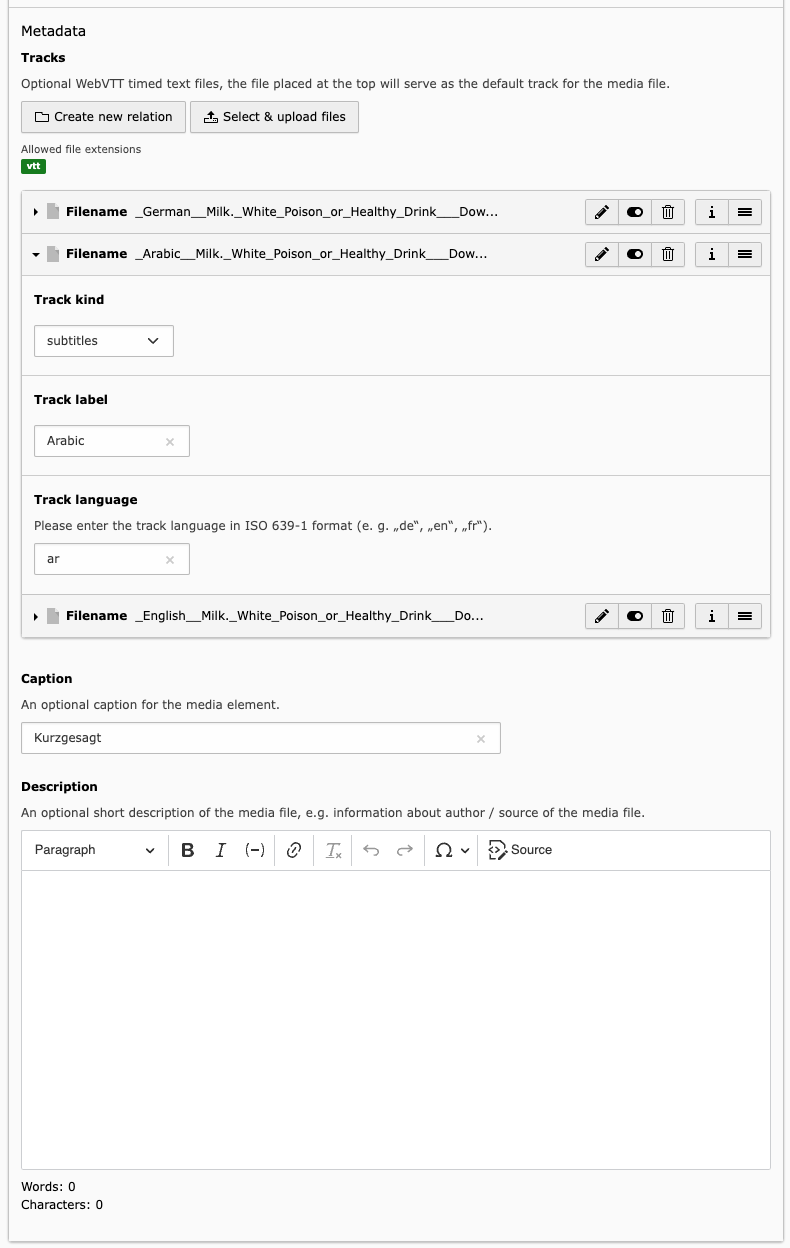
Task: Expand the German track entry
Action: coord(36,212)
